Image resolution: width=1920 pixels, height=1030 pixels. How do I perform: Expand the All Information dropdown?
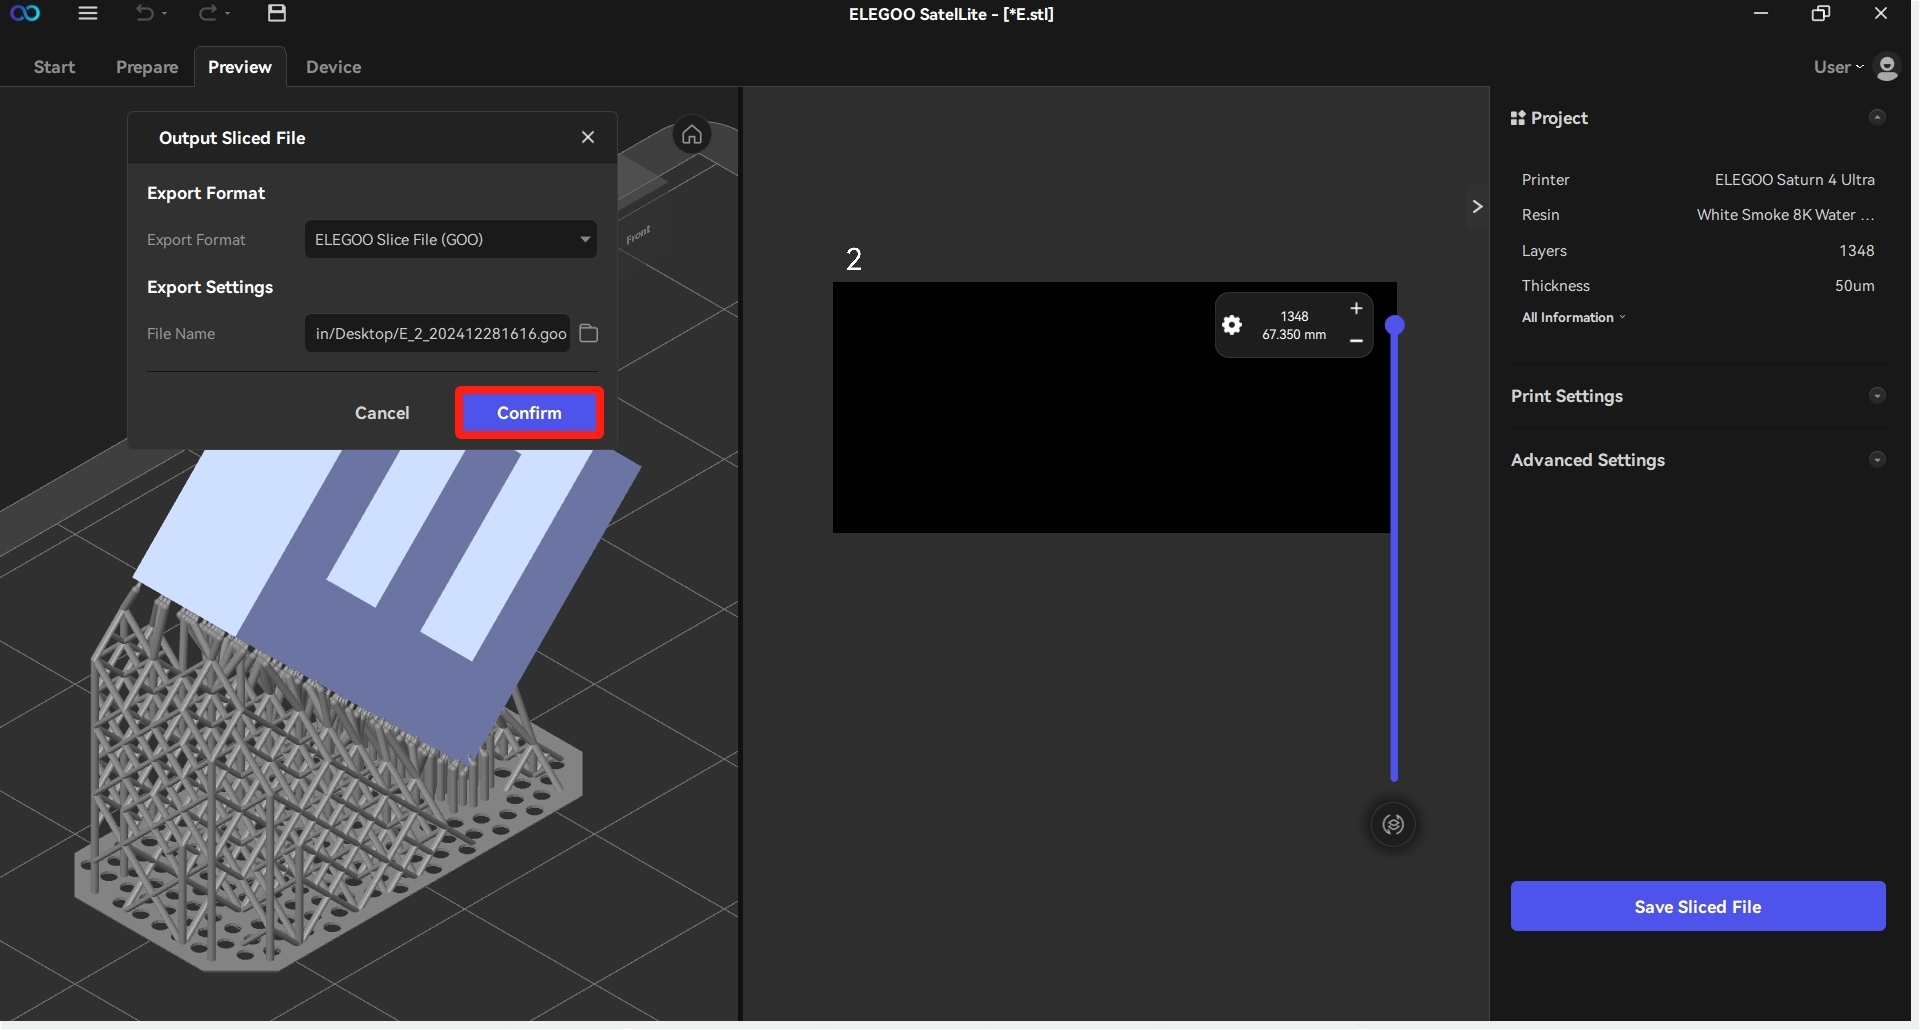[1573, 318]
